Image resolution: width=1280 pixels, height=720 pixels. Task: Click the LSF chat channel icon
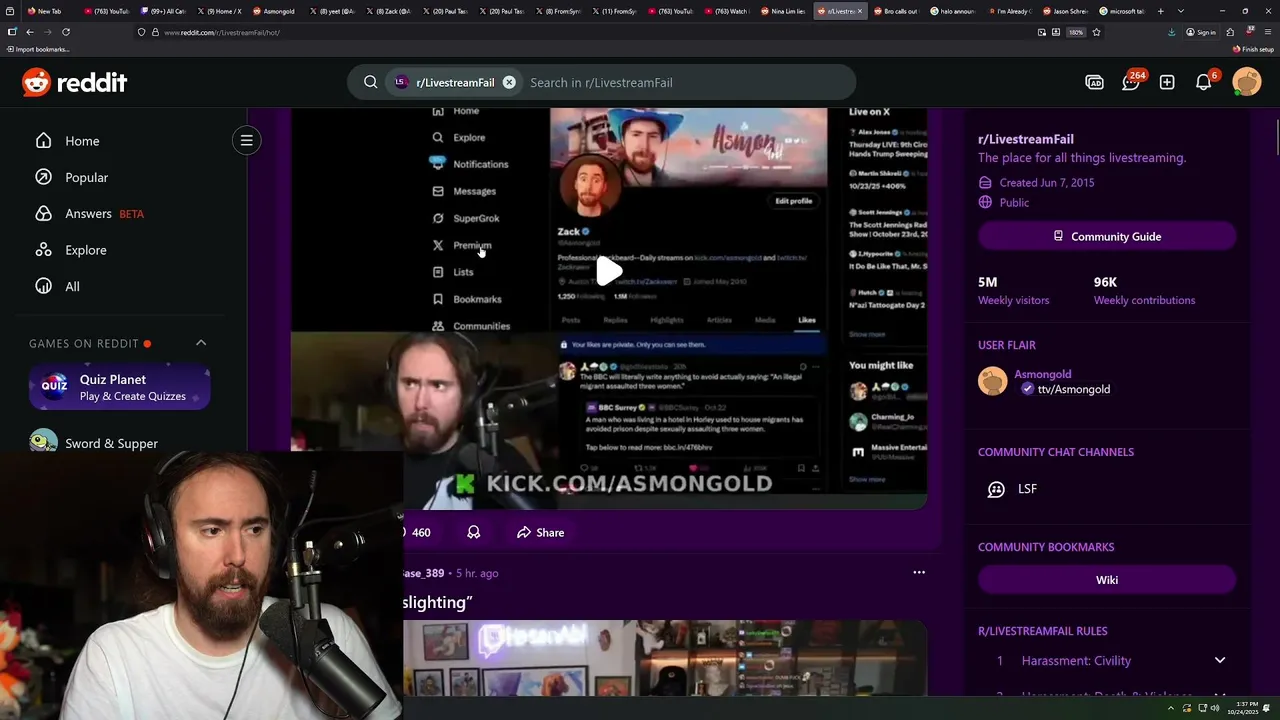[996, 489]
